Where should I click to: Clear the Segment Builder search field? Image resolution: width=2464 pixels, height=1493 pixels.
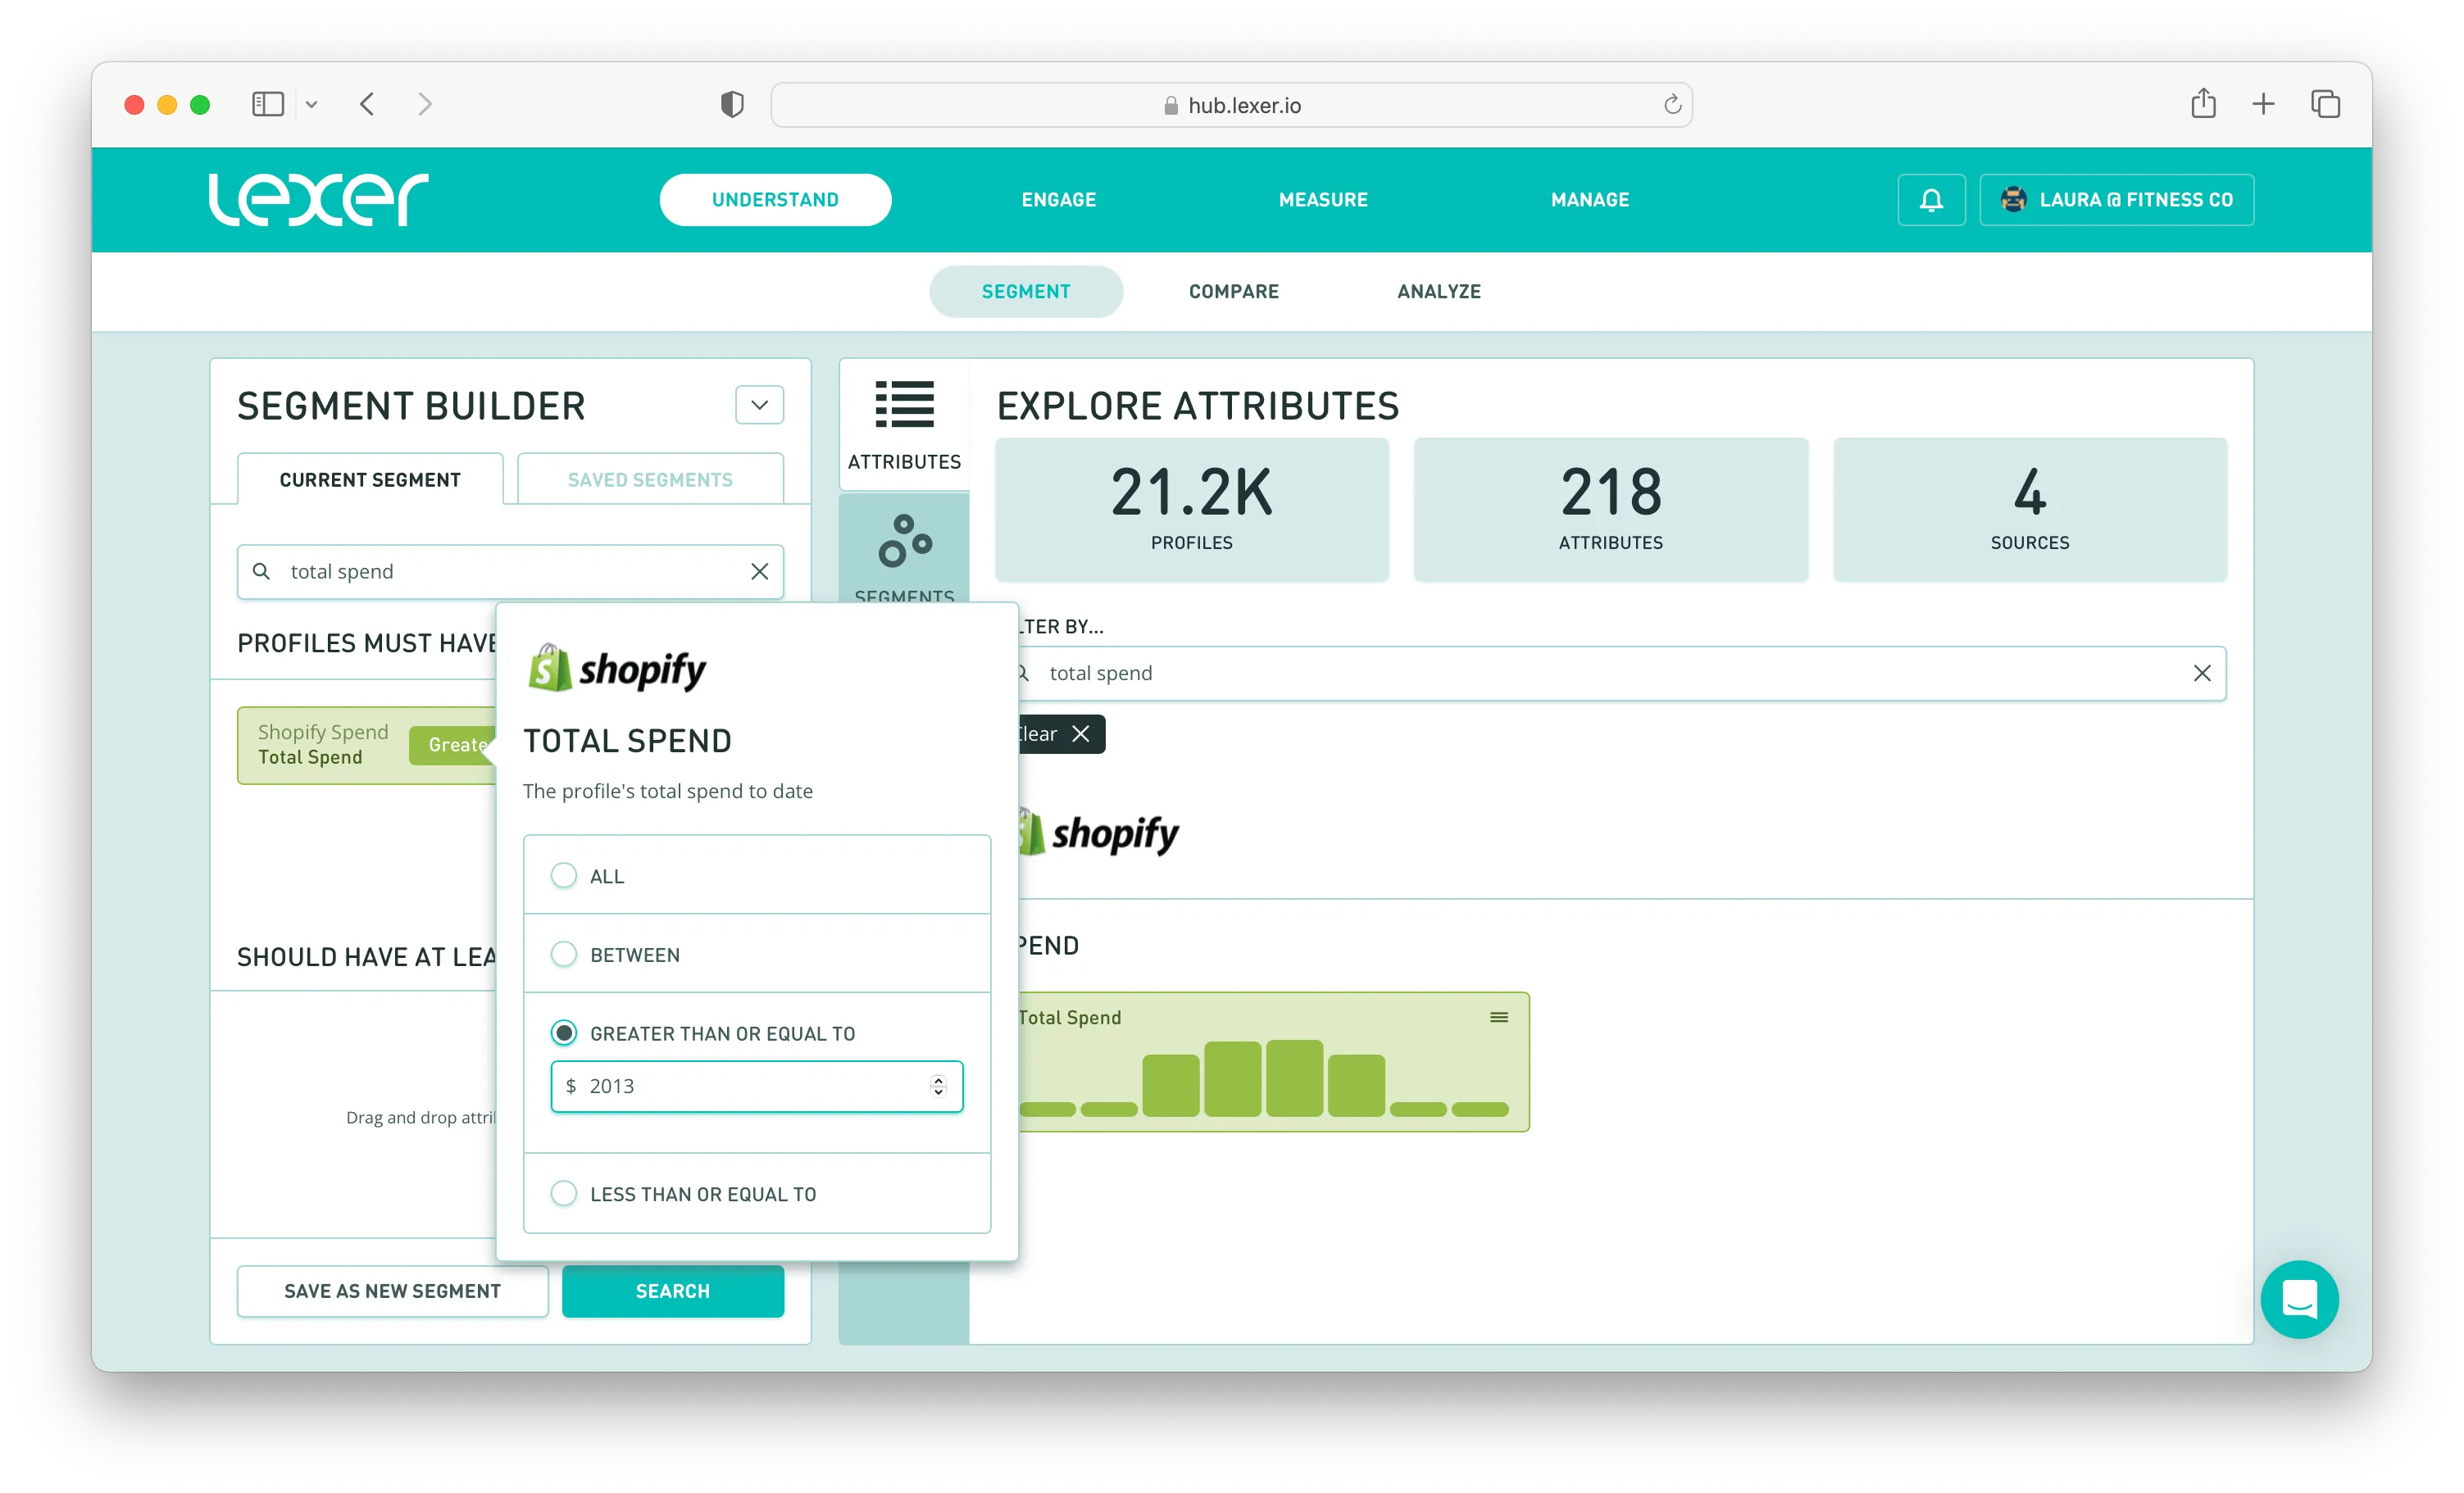(759, 571)
